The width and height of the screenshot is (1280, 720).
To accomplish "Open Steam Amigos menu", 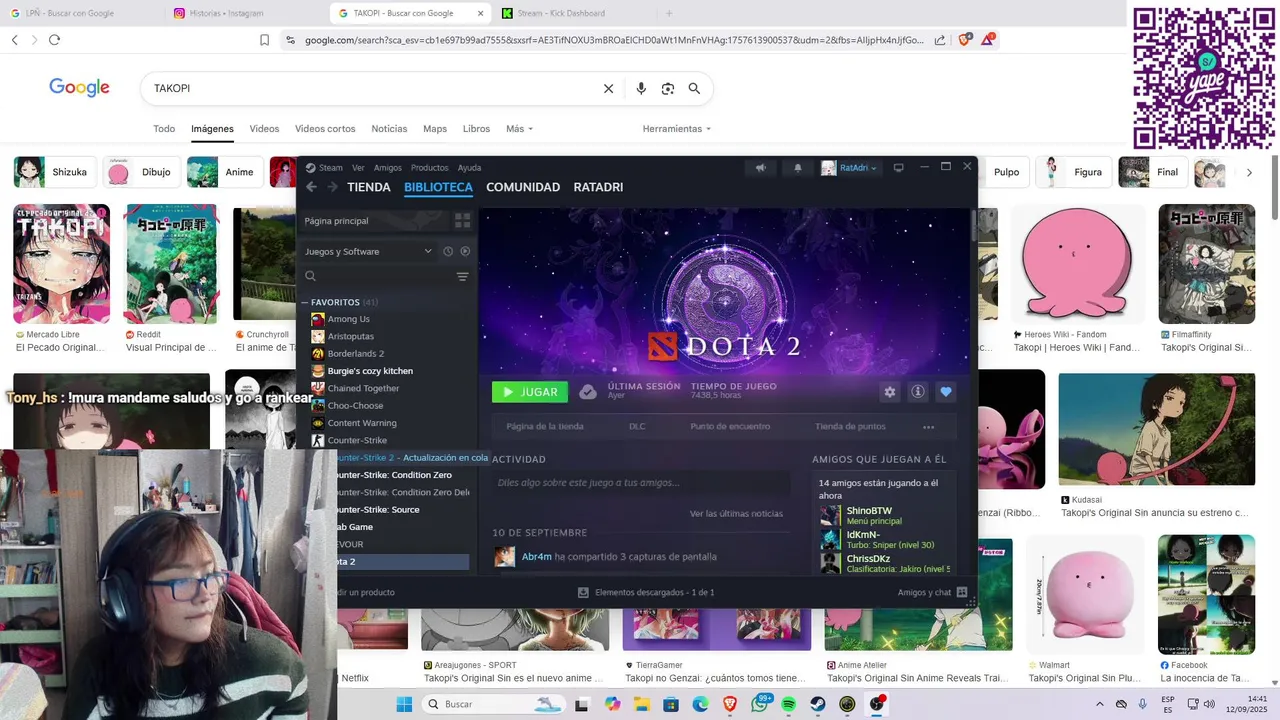I will tap(387, 168).
